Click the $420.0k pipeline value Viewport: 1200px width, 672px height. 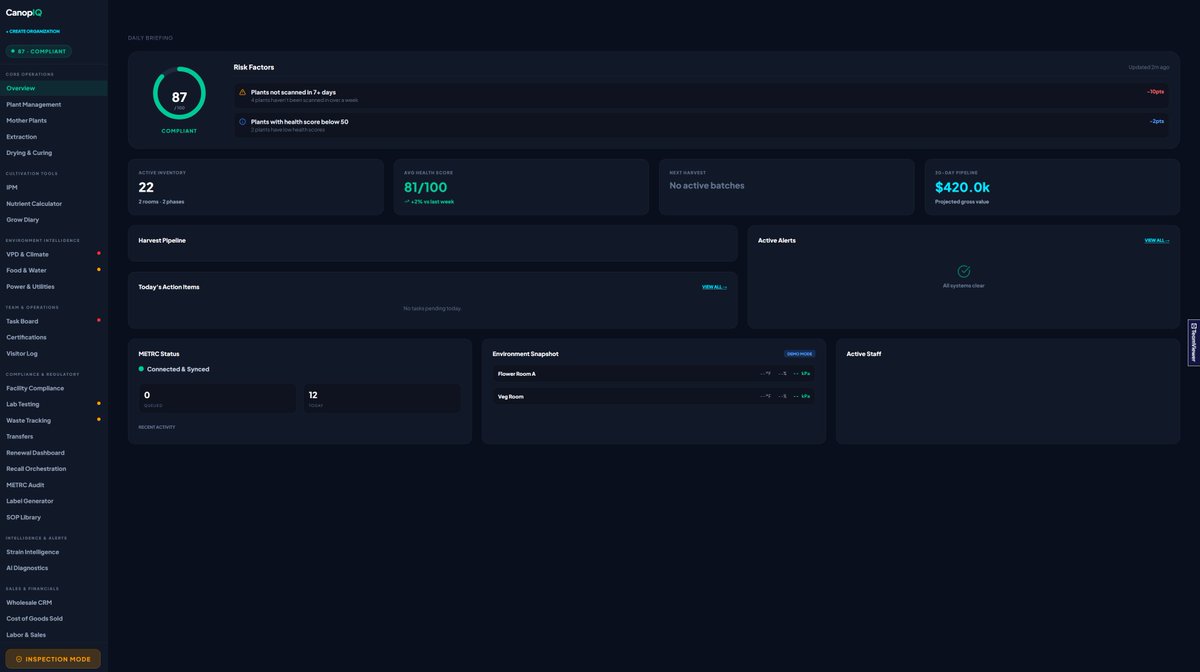point(962,187)
